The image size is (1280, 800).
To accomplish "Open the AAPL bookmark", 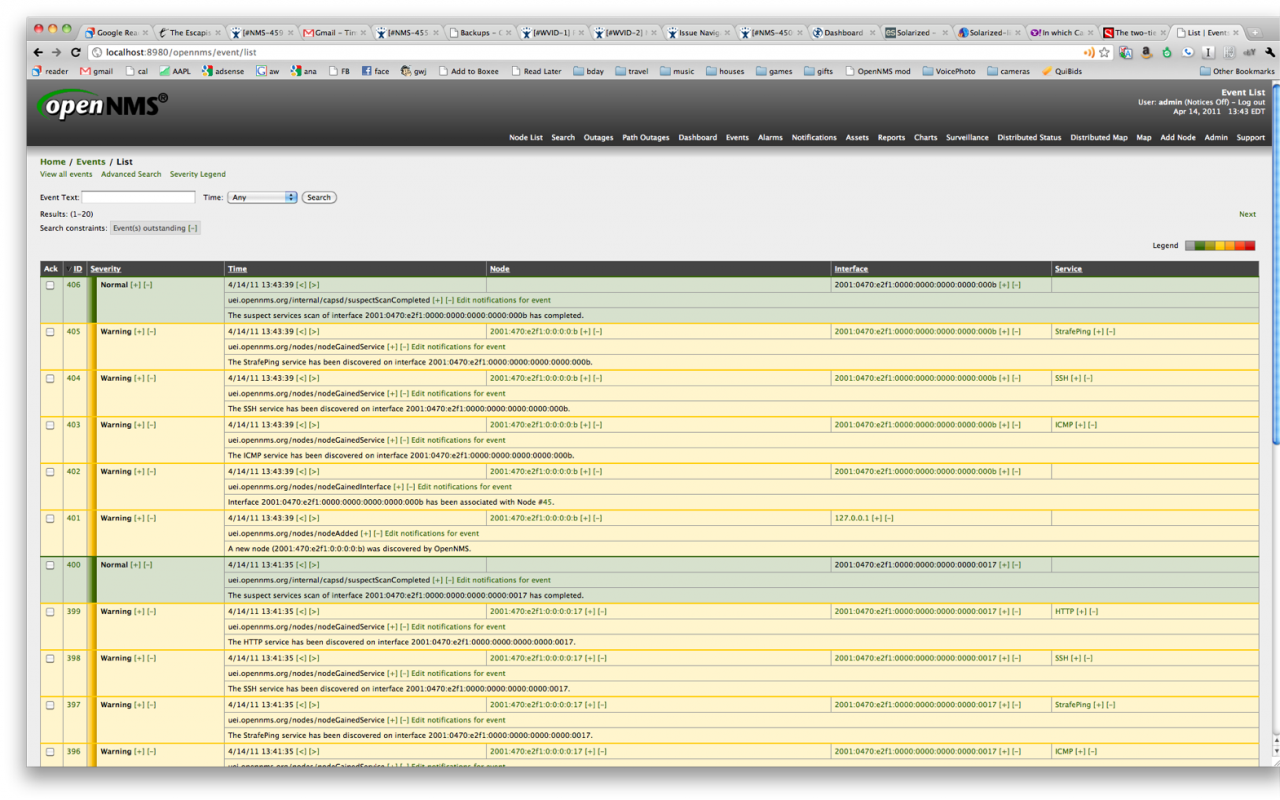I will (x=174, y=71).
